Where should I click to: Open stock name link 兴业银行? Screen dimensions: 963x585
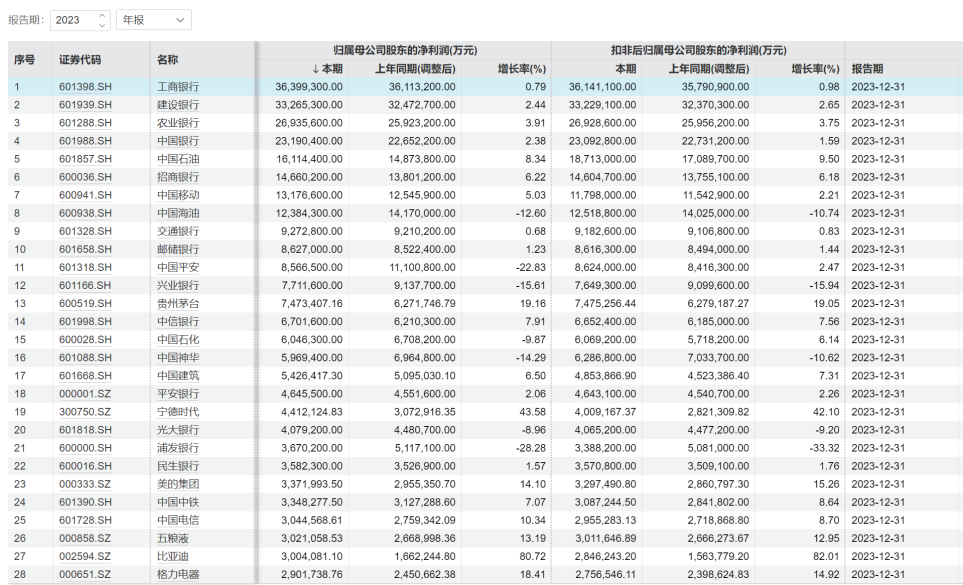point(177,285)
